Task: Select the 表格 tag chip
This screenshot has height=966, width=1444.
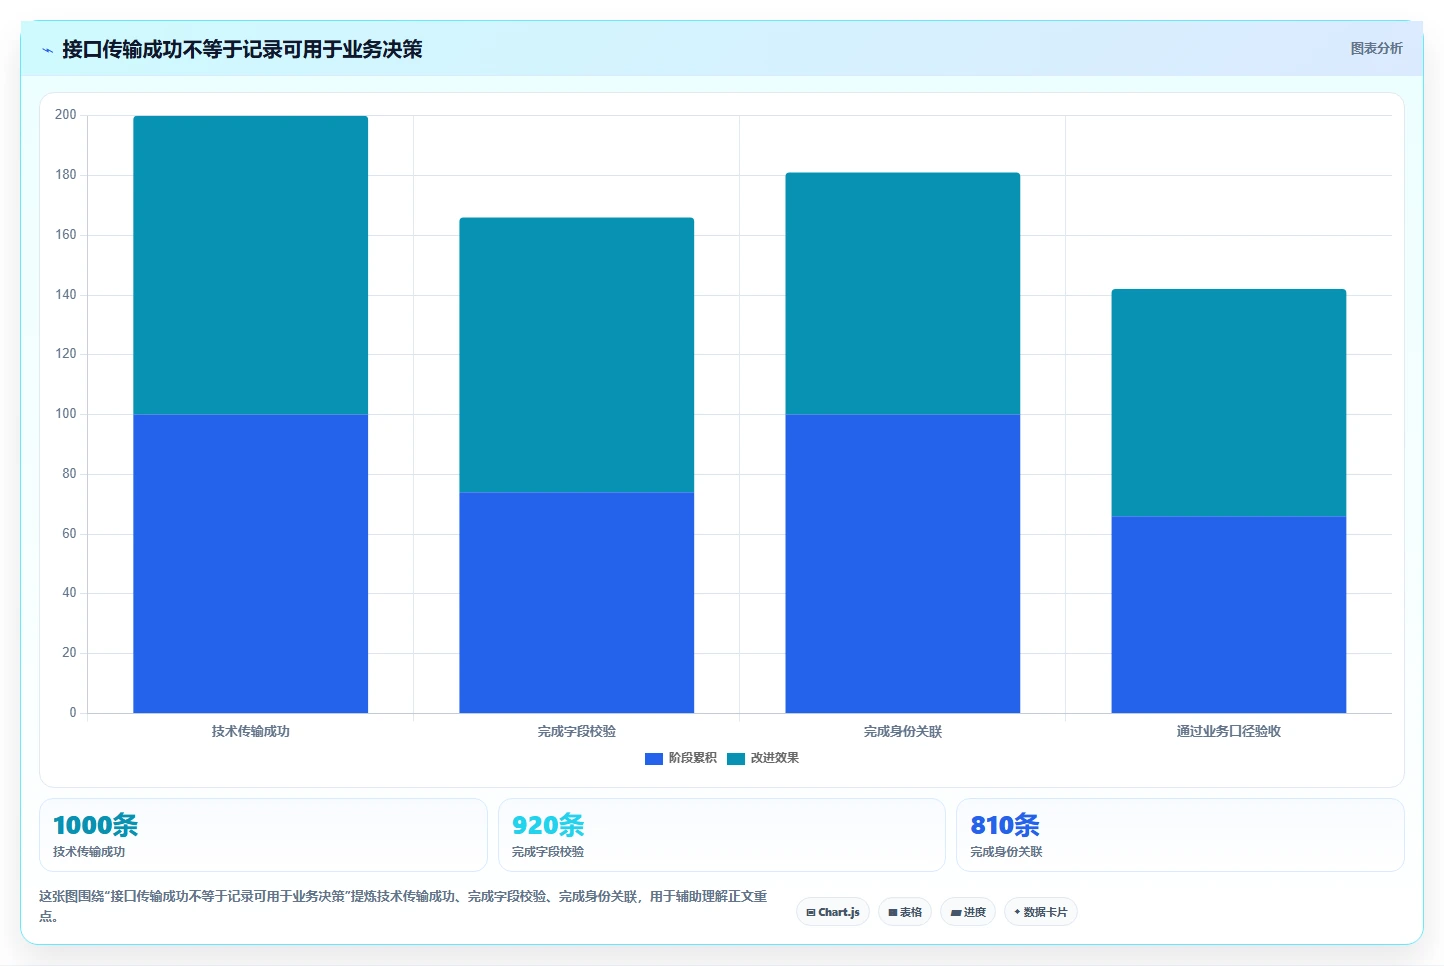Action: click(905, 912)
